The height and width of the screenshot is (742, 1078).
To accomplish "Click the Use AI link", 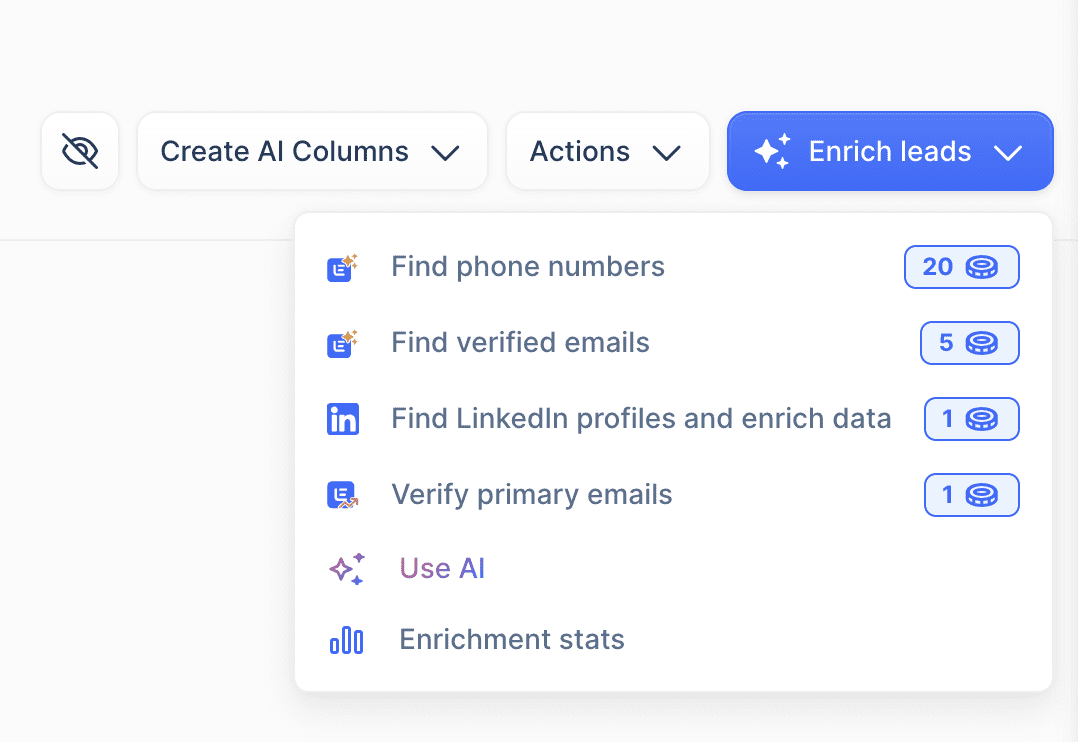I will [442, 569].
